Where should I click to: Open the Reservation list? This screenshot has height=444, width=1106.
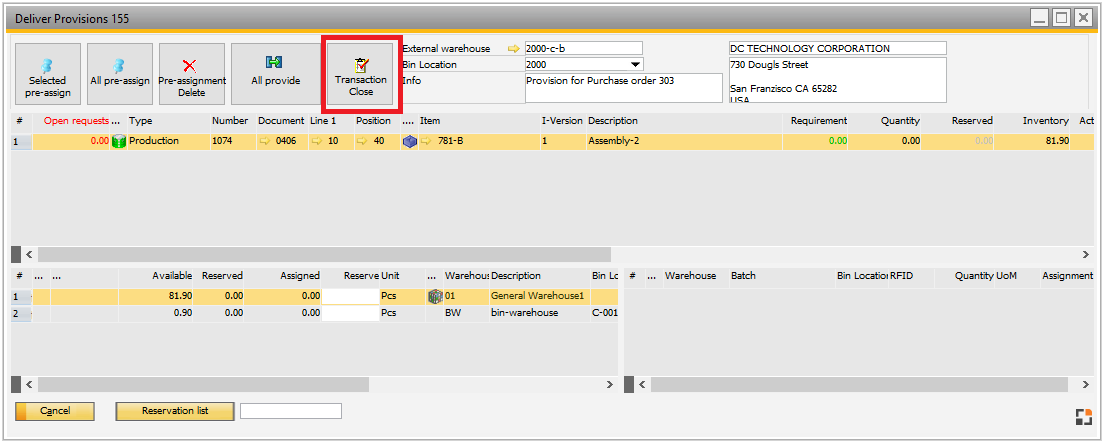pyautogui.click(x=175, y=411)
